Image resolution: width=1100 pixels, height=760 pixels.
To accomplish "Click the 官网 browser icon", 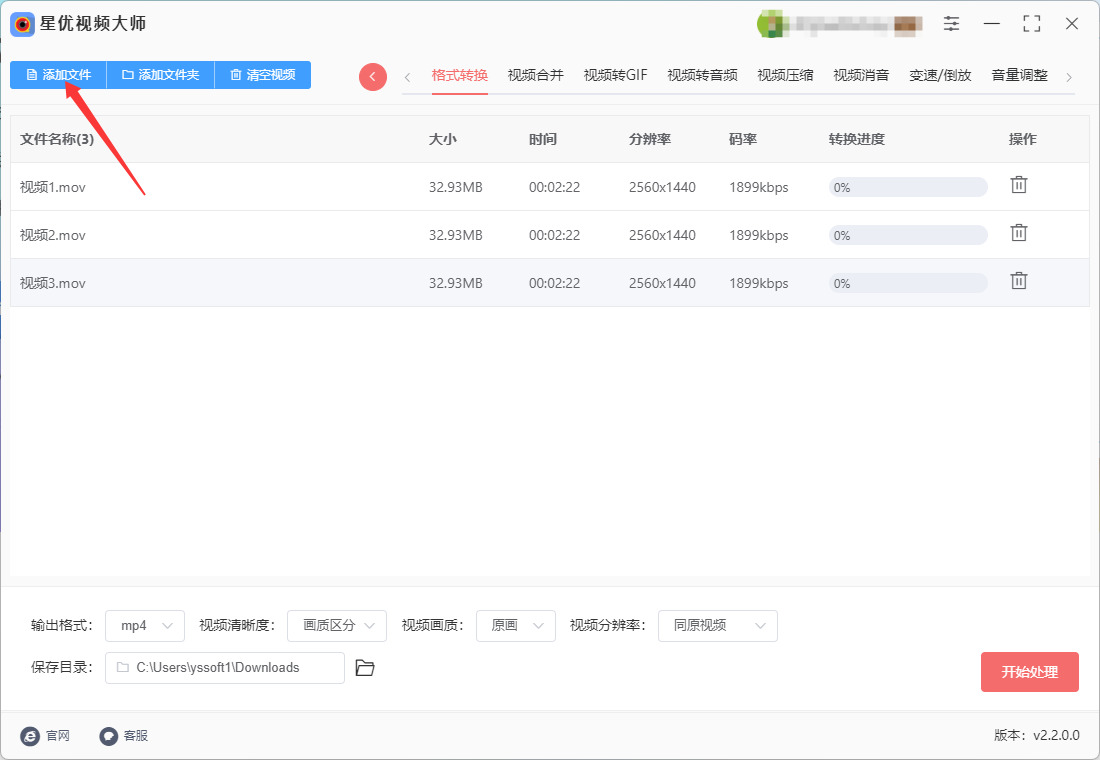I will tap(29, 735).
